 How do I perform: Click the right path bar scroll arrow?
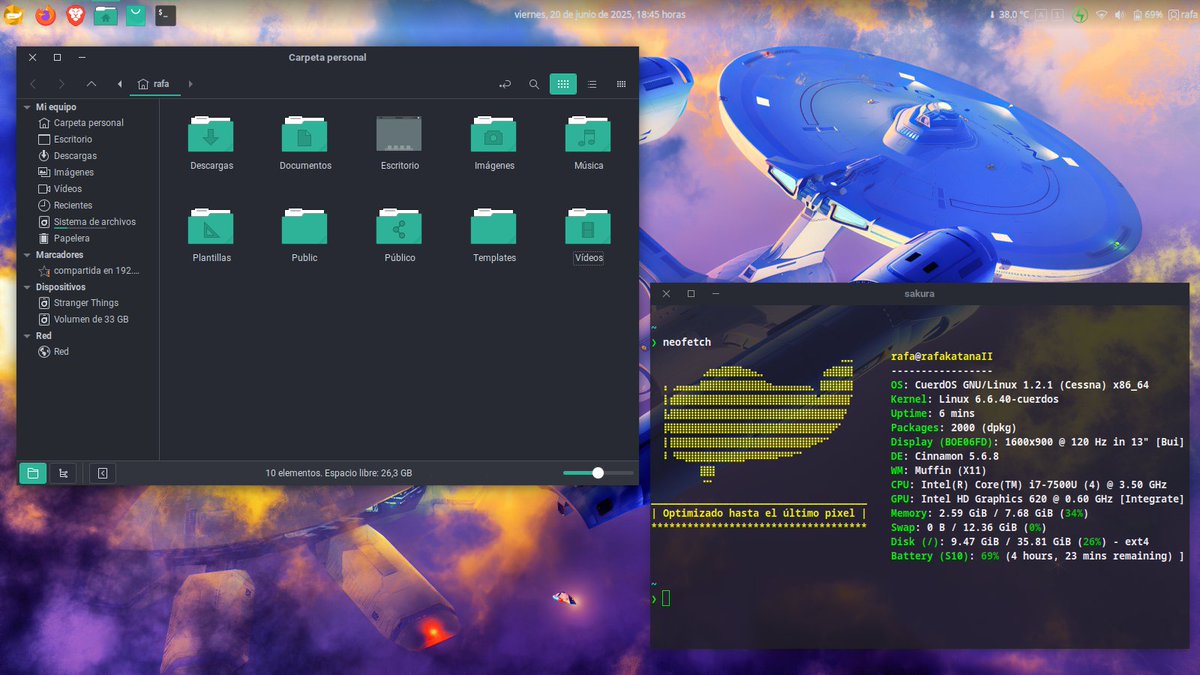tap(190, 84)
